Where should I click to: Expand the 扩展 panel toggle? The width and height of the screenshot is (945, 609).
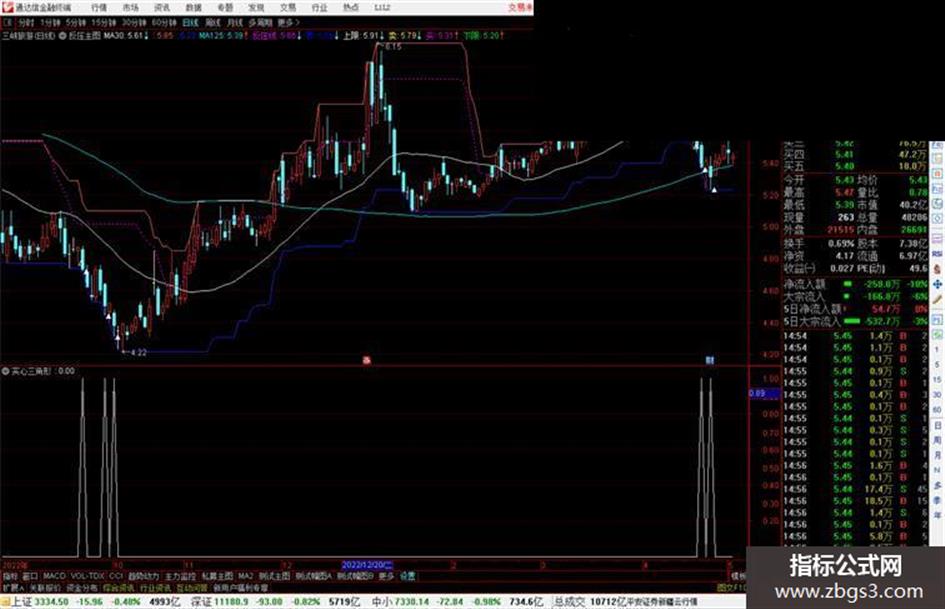point(13,588)
